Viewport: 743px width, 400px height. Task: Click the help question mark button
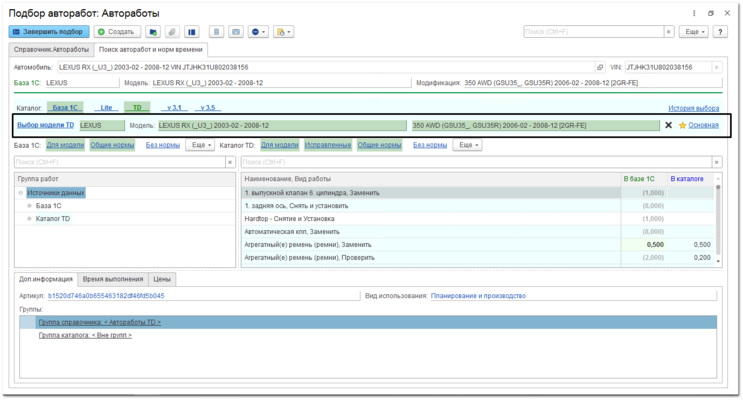point(720,32)
